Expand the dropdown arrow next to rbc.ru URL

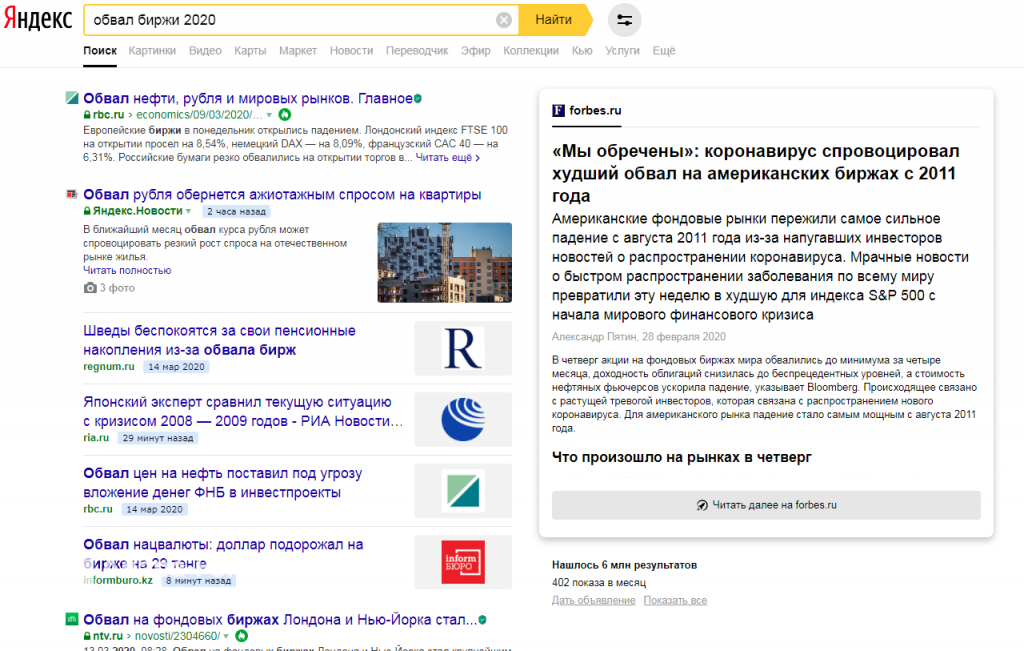click(269, 115)
